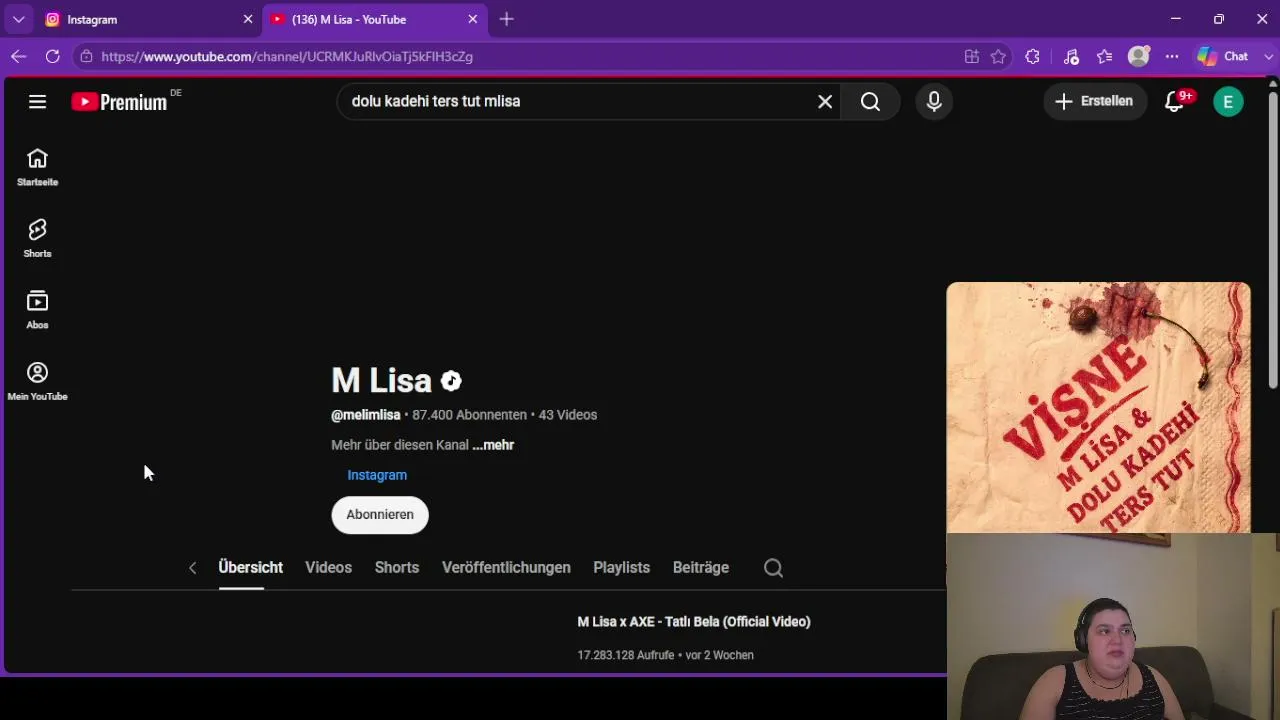
Task: Open Shorts in the sidebar
Action: (x=37, y=239)
